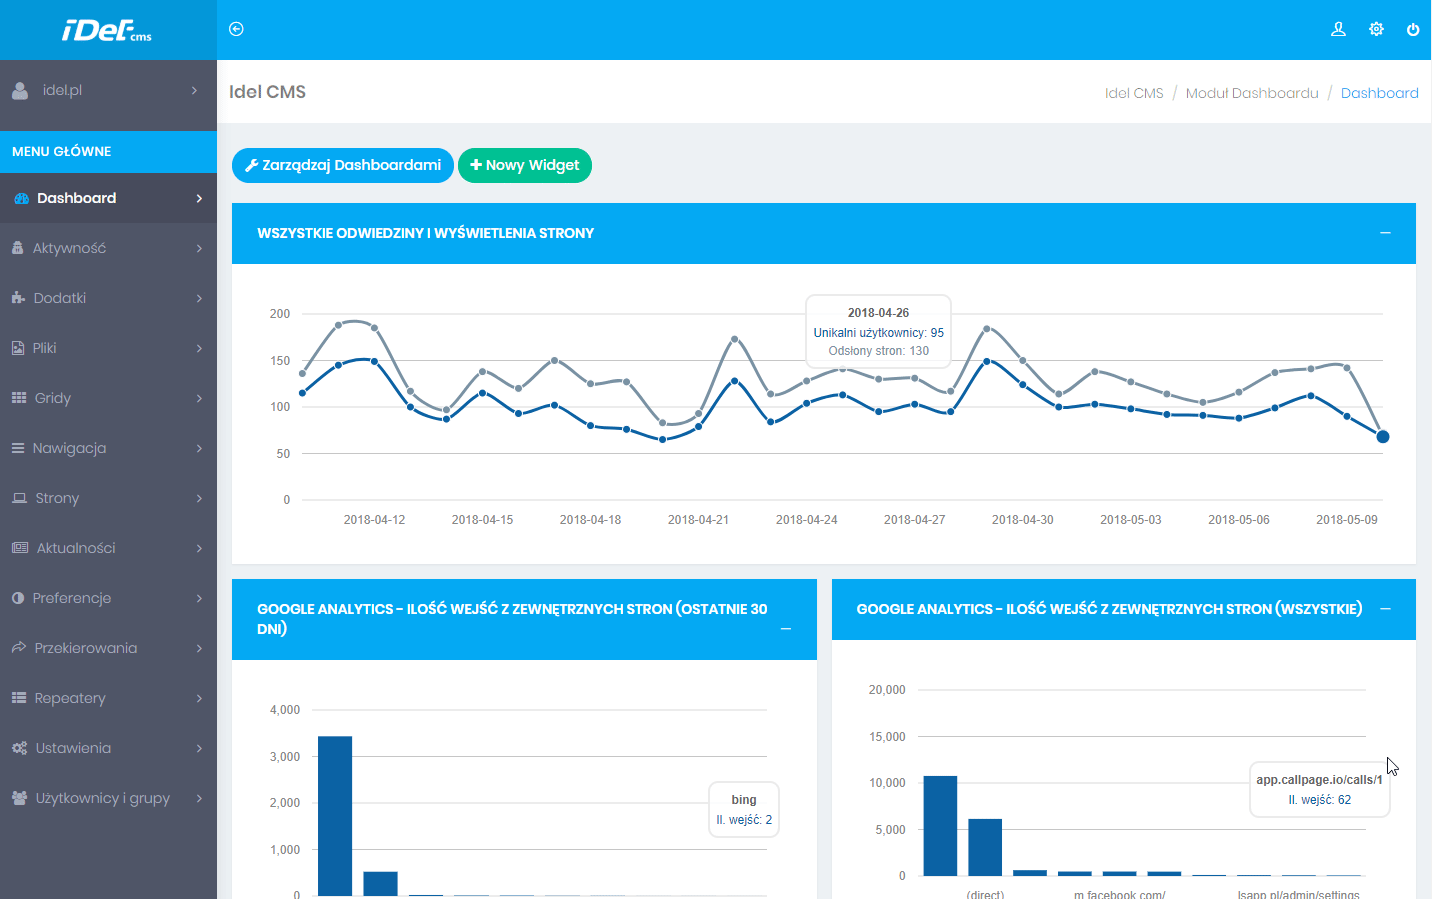Image resolution: width=1432 pixels, height=899 pixels.
Task: Expand the Dashboard menu chevron
Action: tap(199, 198)
